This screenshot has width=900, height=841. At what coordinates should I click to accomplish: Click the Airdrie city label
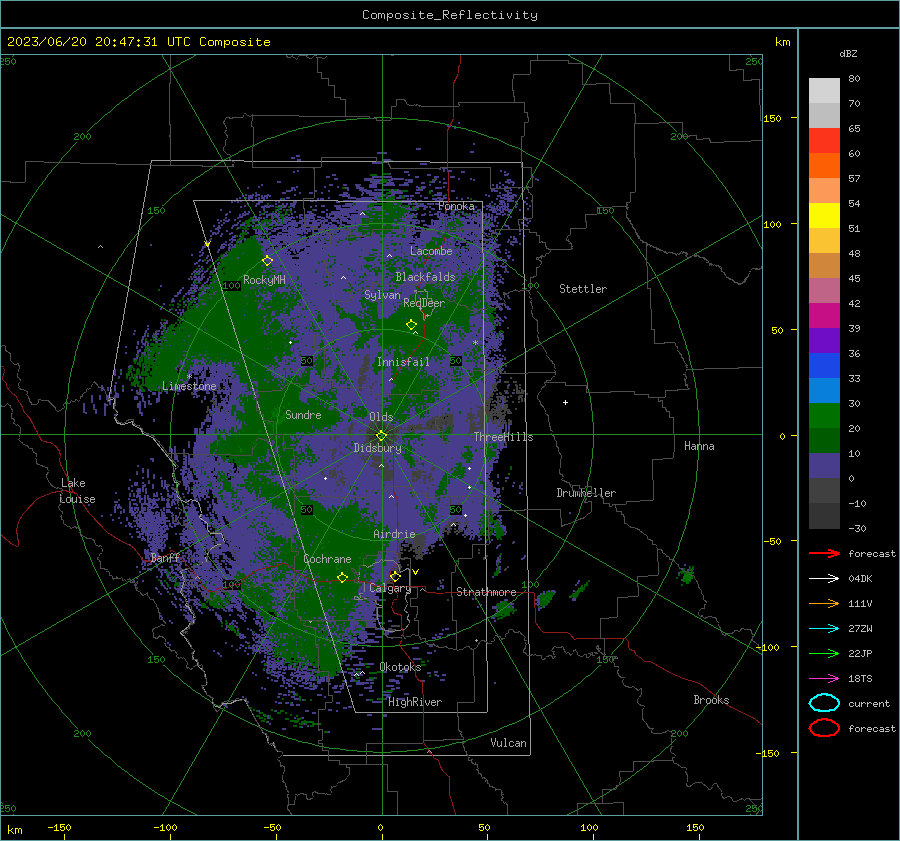click(x=394, y=534)
